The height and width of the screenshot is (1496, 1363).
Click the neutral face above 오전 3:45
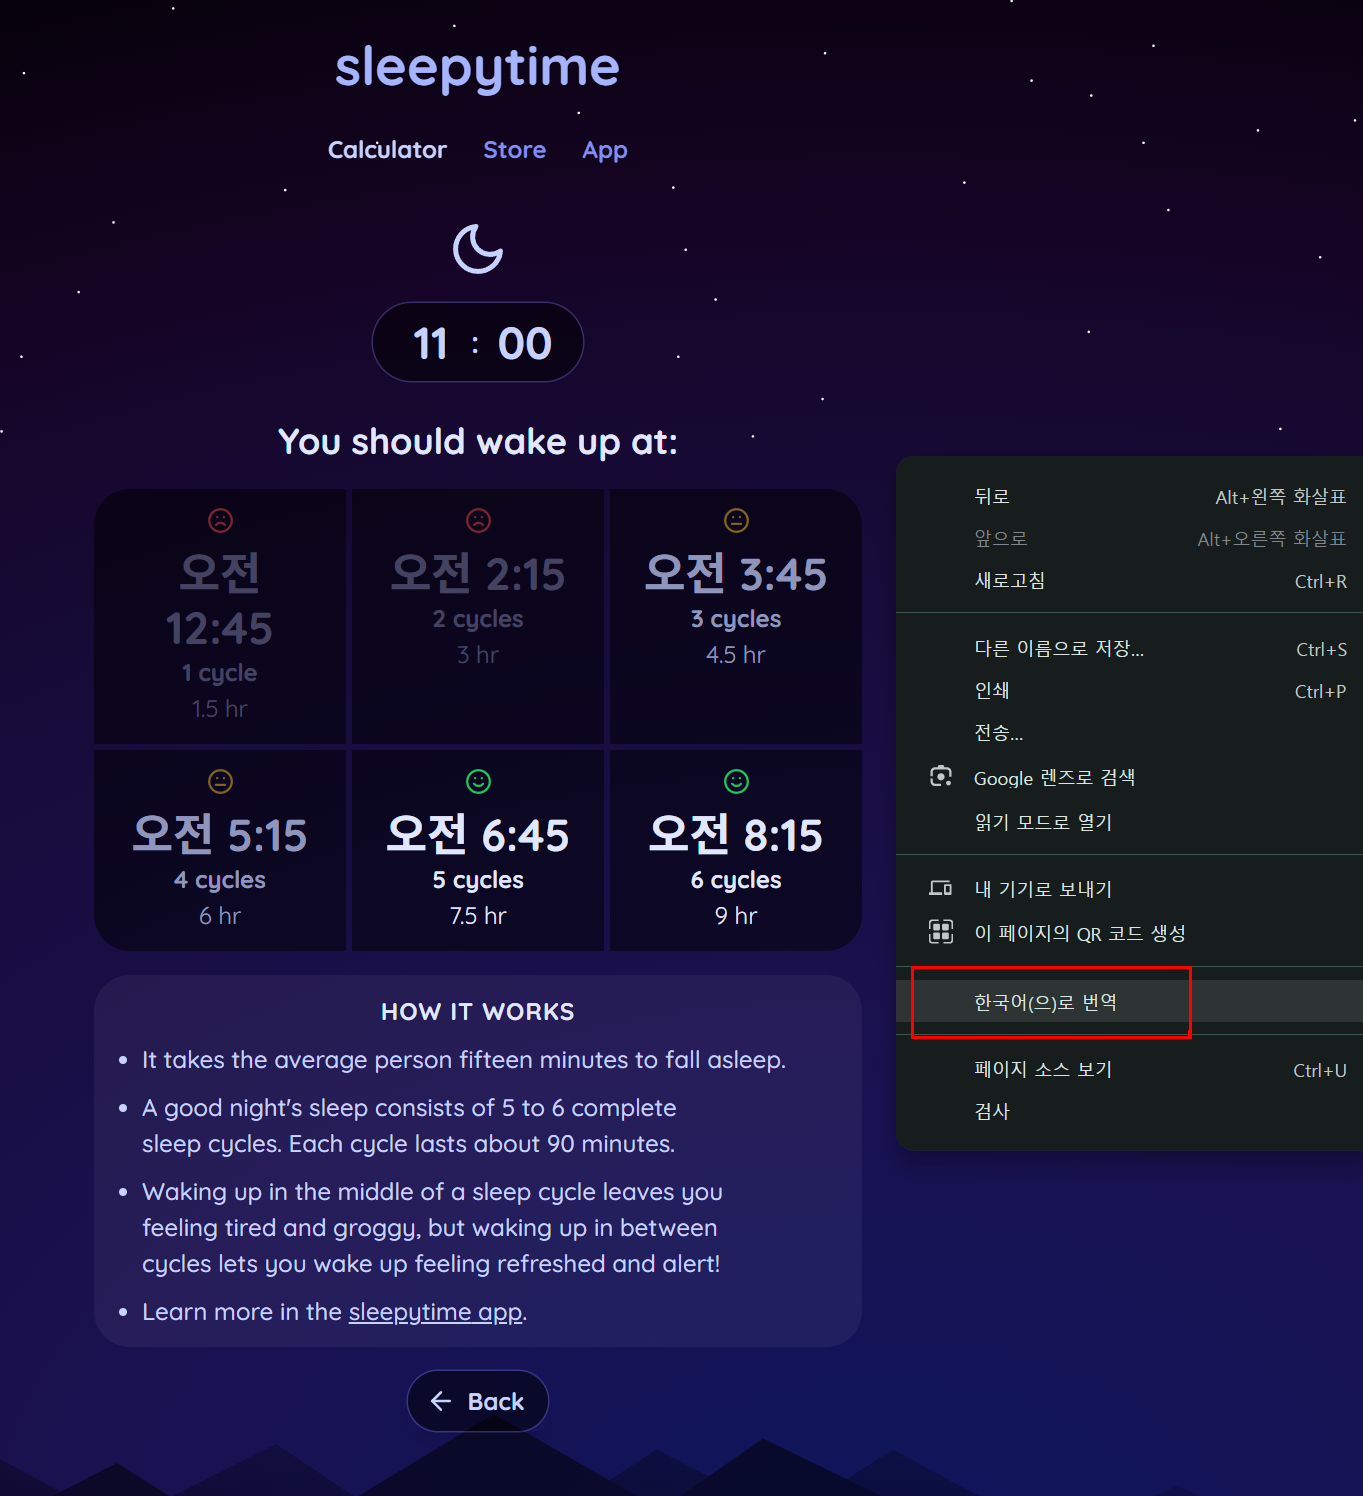[736, 520]
